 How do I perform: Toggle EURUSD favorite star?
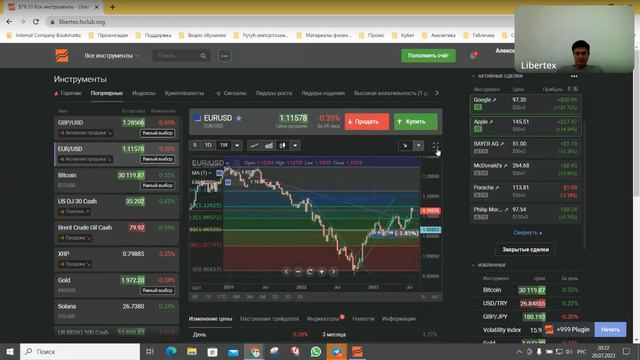[x=239, y=118]
